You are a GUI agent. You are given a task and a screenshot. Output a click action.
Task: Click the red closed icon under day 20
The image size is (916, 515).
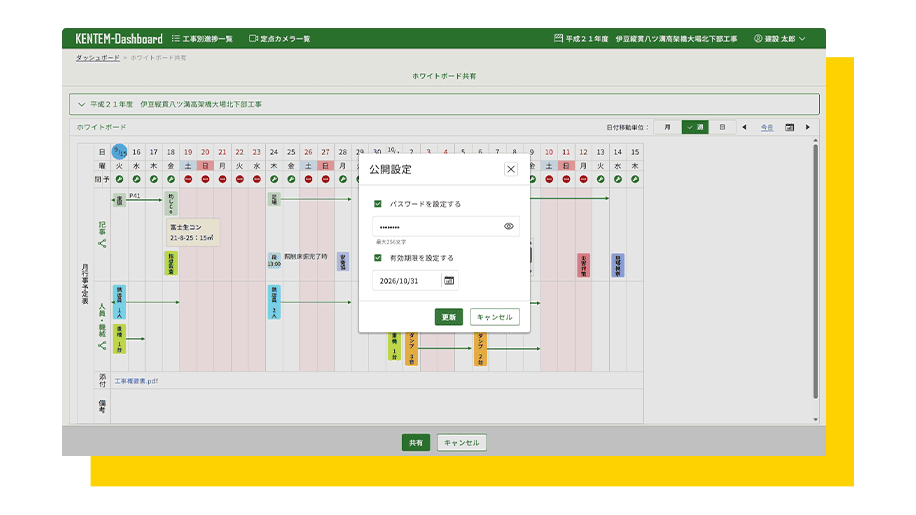tap(205, 179)
